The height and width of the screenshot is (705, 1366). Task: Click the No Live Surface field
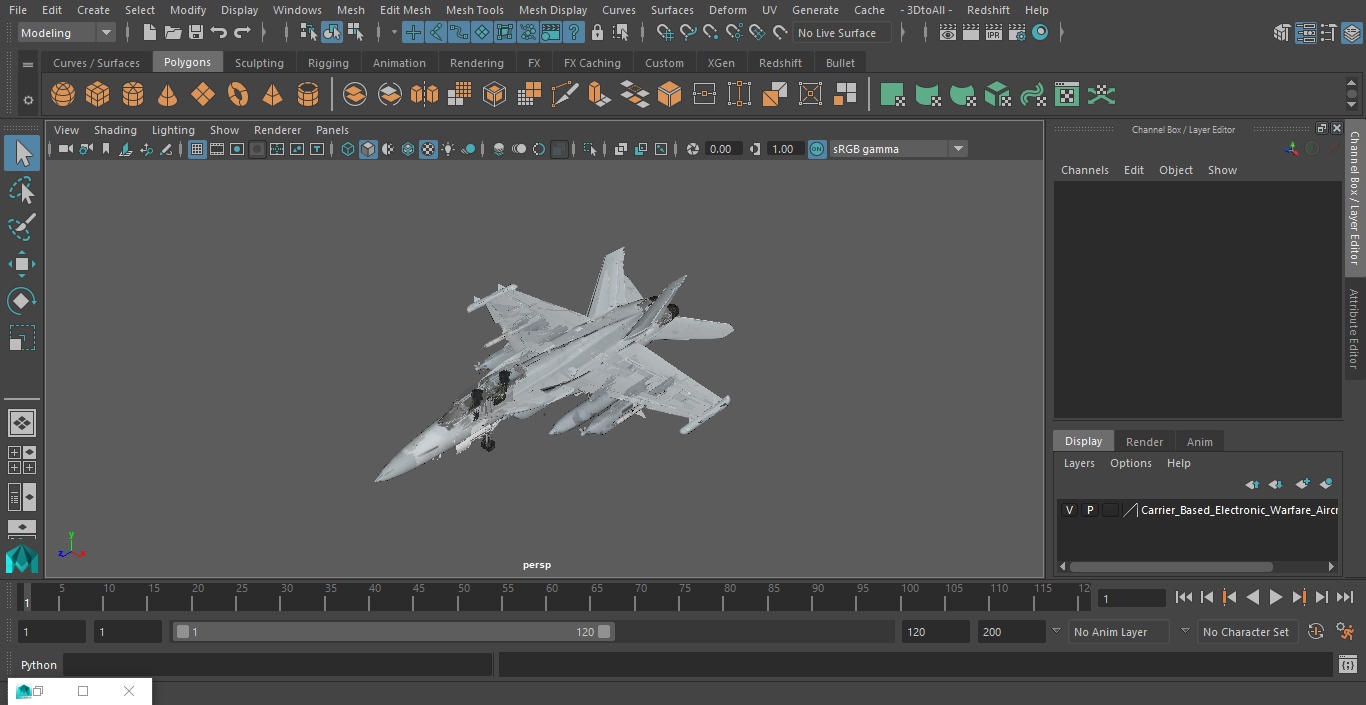point(841,33)
